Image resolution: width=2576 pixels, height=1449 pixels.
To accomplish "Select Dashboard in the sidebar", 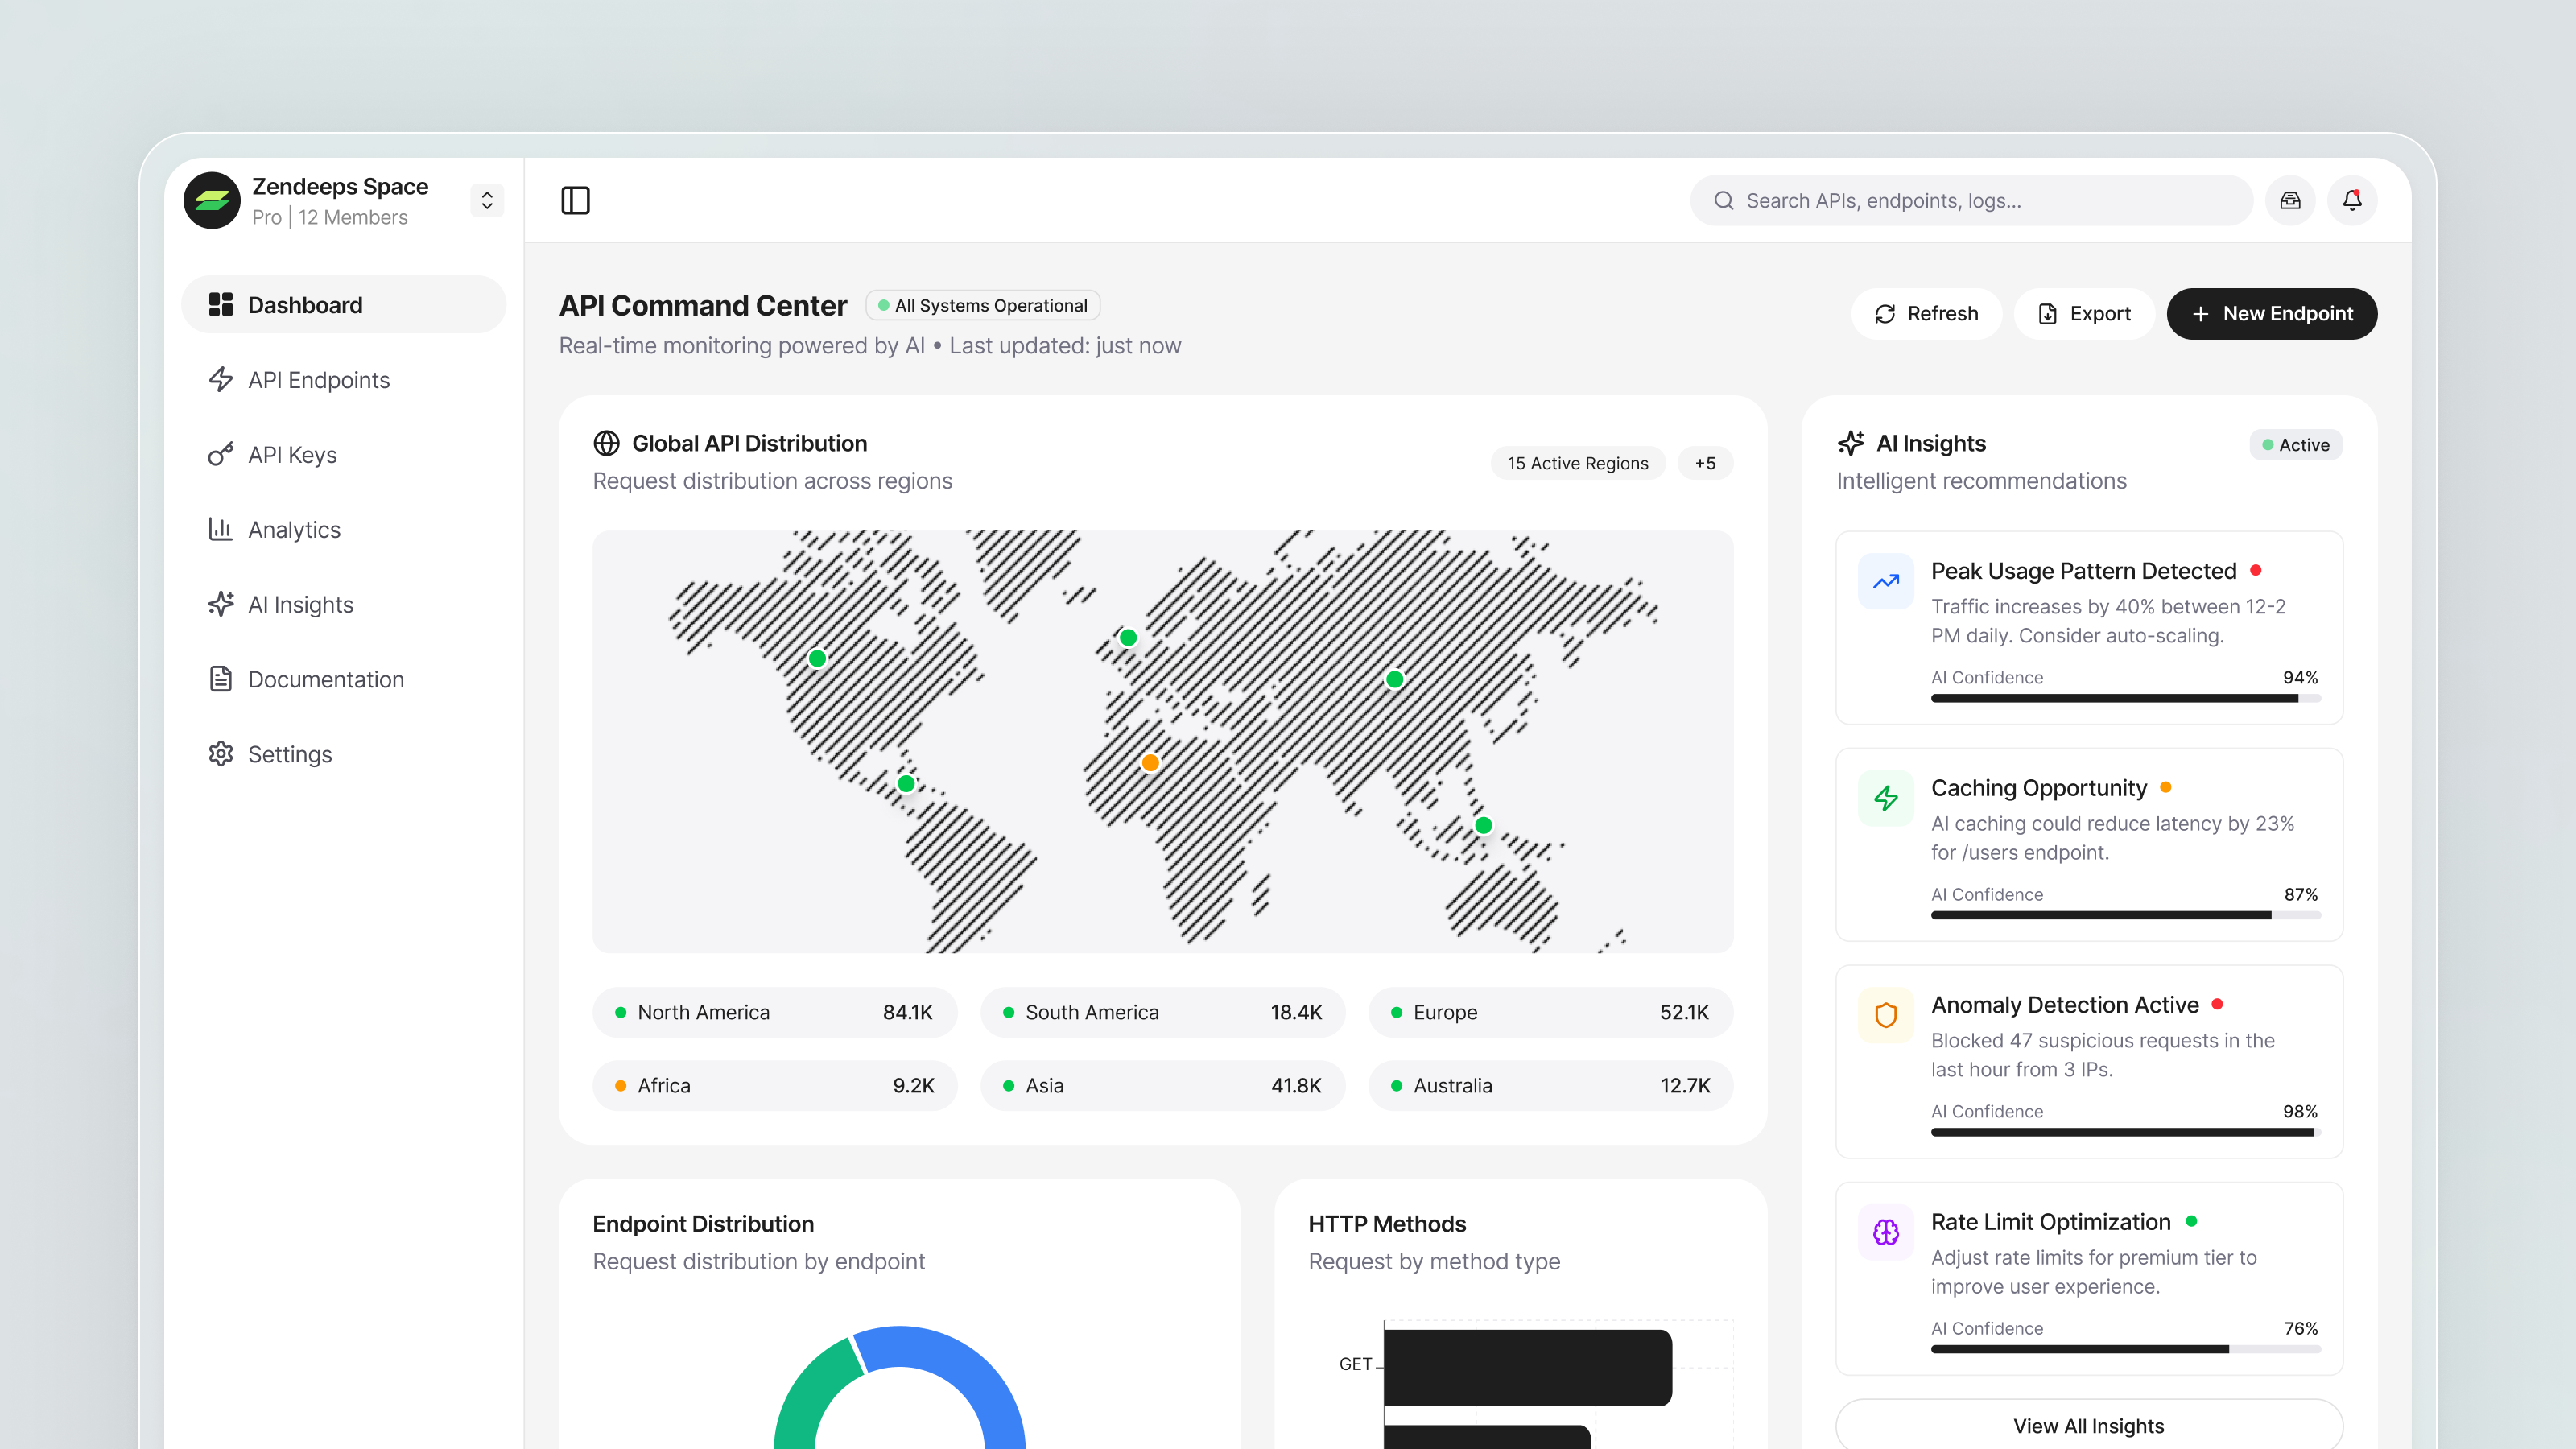I will point(344,305).
